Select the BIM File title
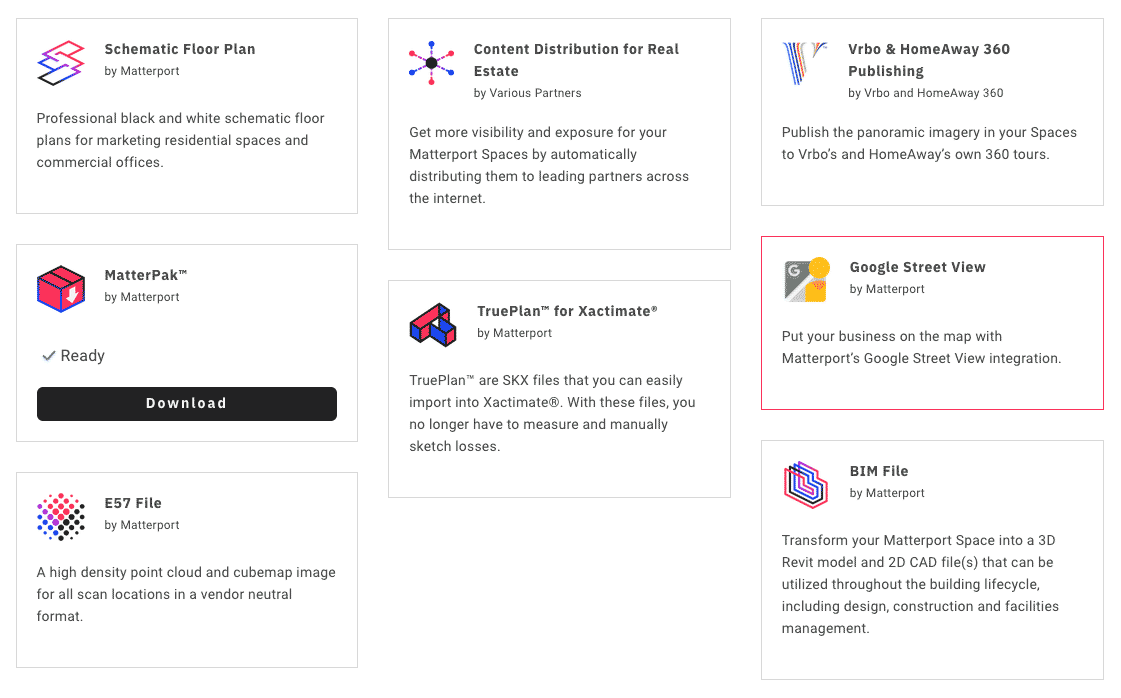This screenshot has height=698, width=1121. [879, 471]
